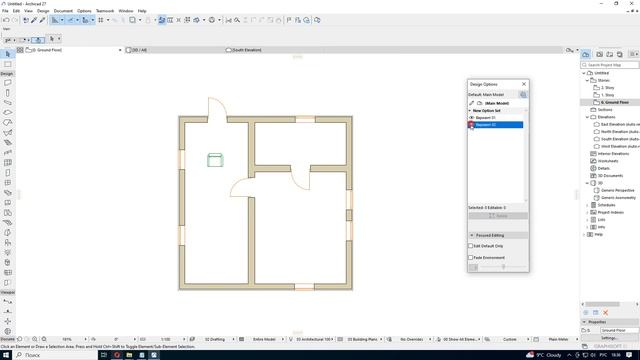
Task: Toggle the eye icon for the first design option
Action: click(x=471, y=118)
